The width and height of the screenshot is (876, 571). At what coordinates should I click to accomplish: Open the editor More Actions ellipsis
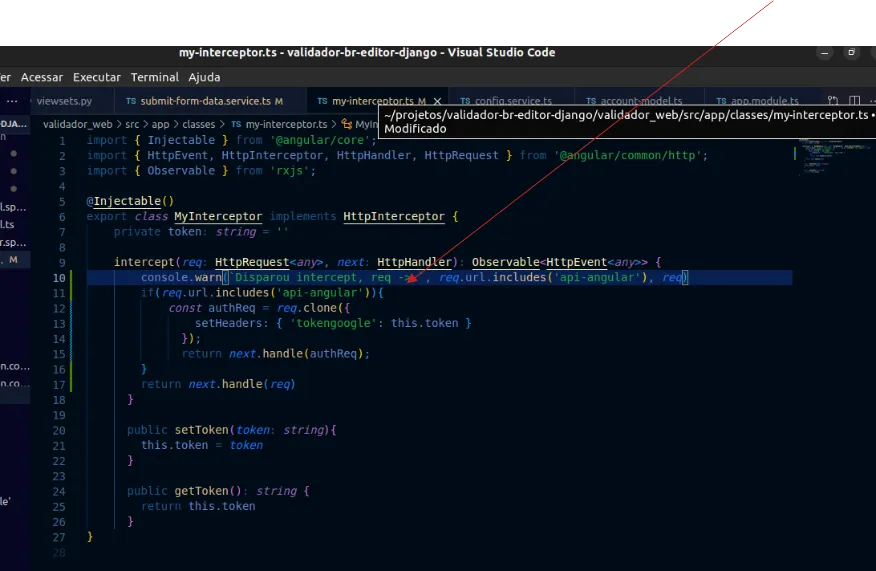pos(872,101)
